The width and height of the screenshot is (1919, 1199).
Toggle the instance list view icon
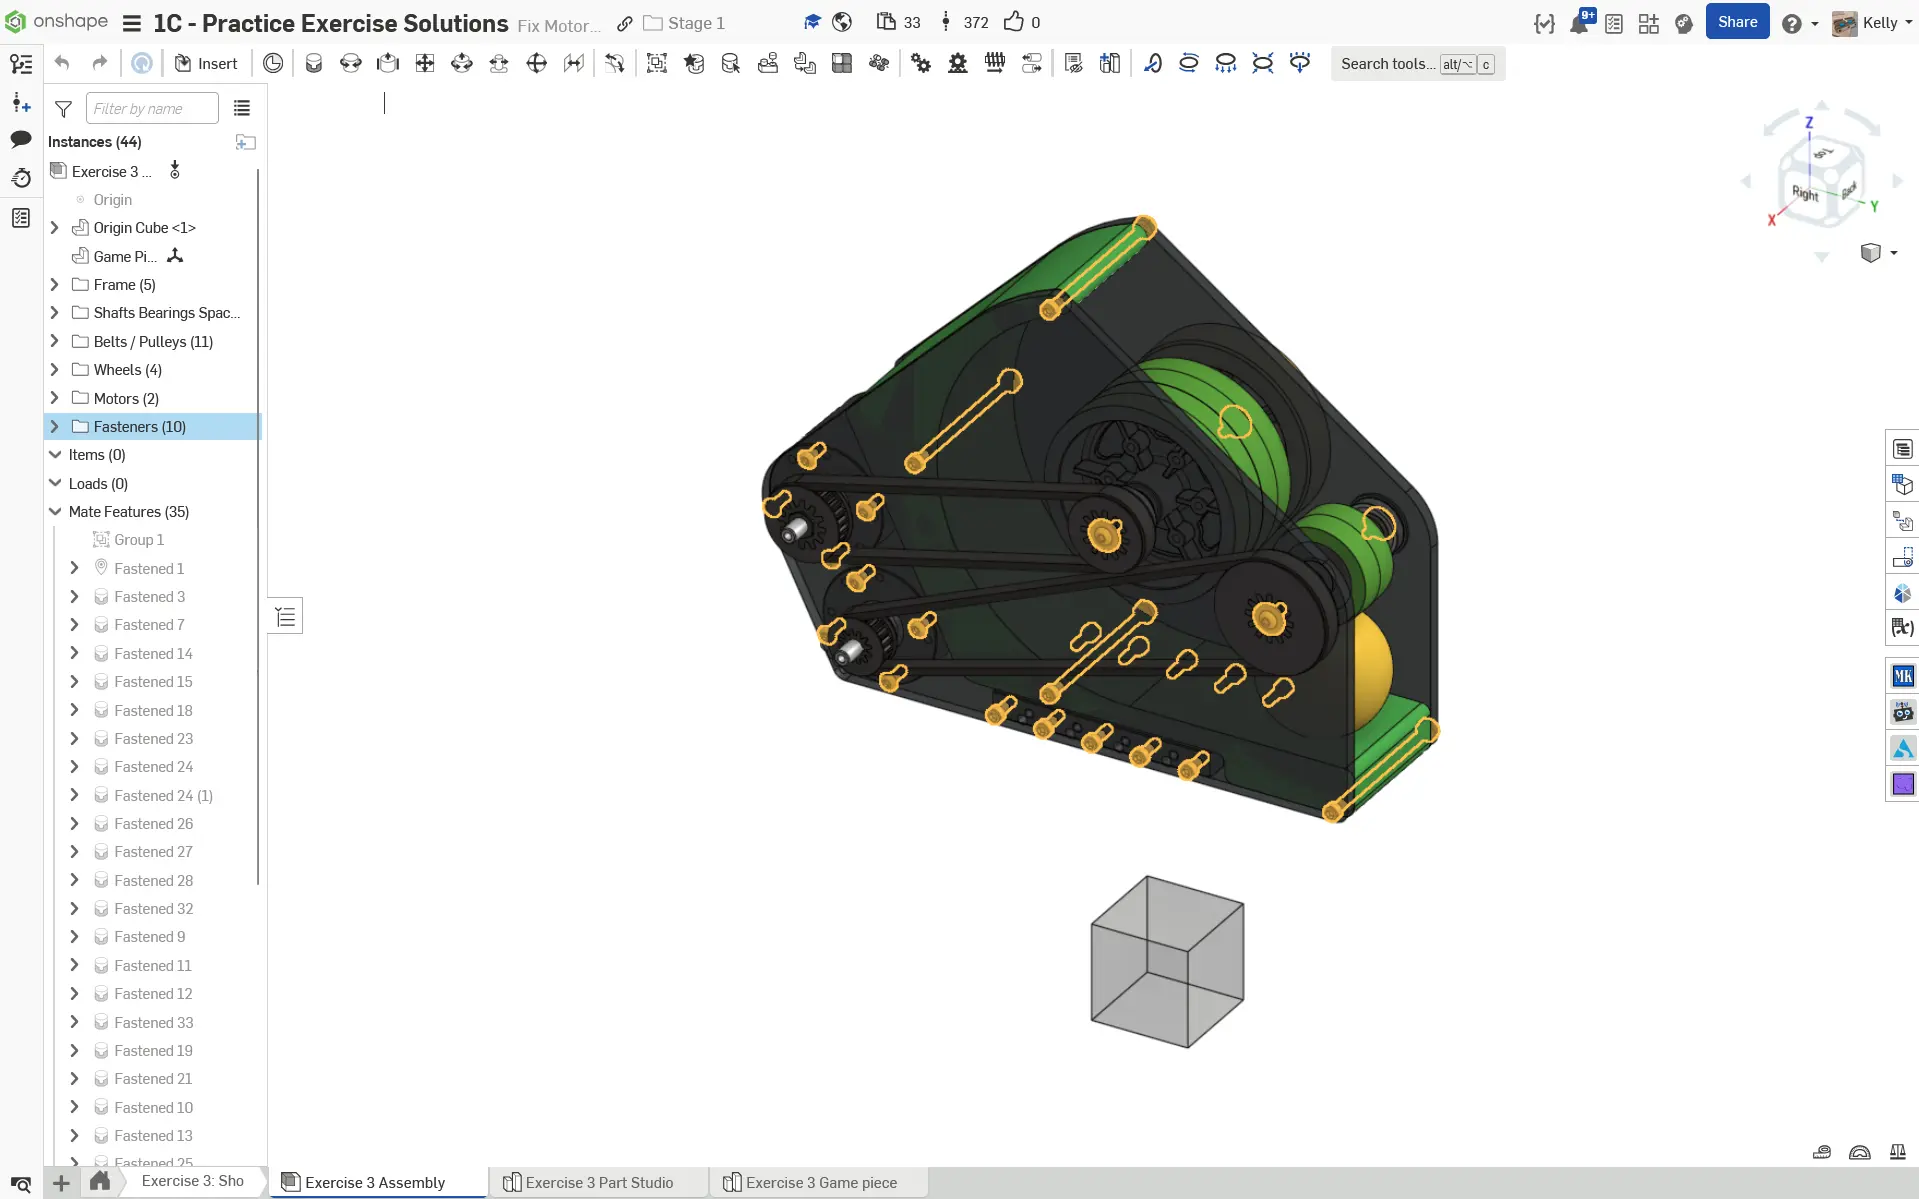pyautogui.click(x=241, y=108)
